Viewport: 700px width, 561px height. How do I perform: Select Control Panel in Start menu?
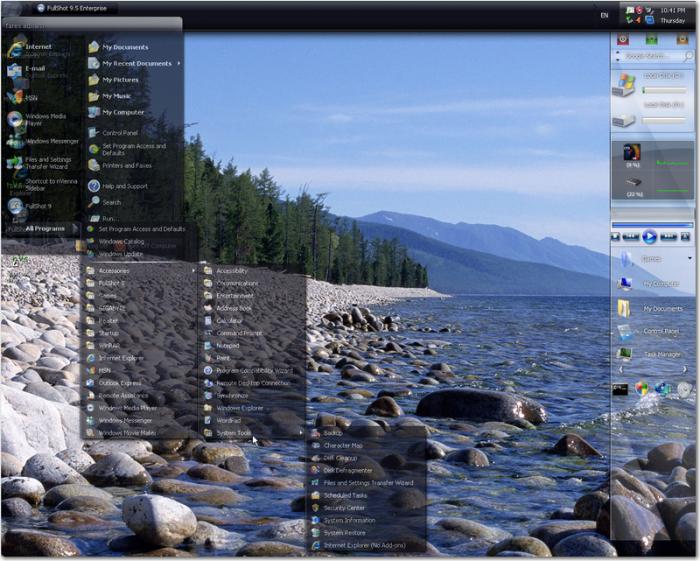click(120, 133)
